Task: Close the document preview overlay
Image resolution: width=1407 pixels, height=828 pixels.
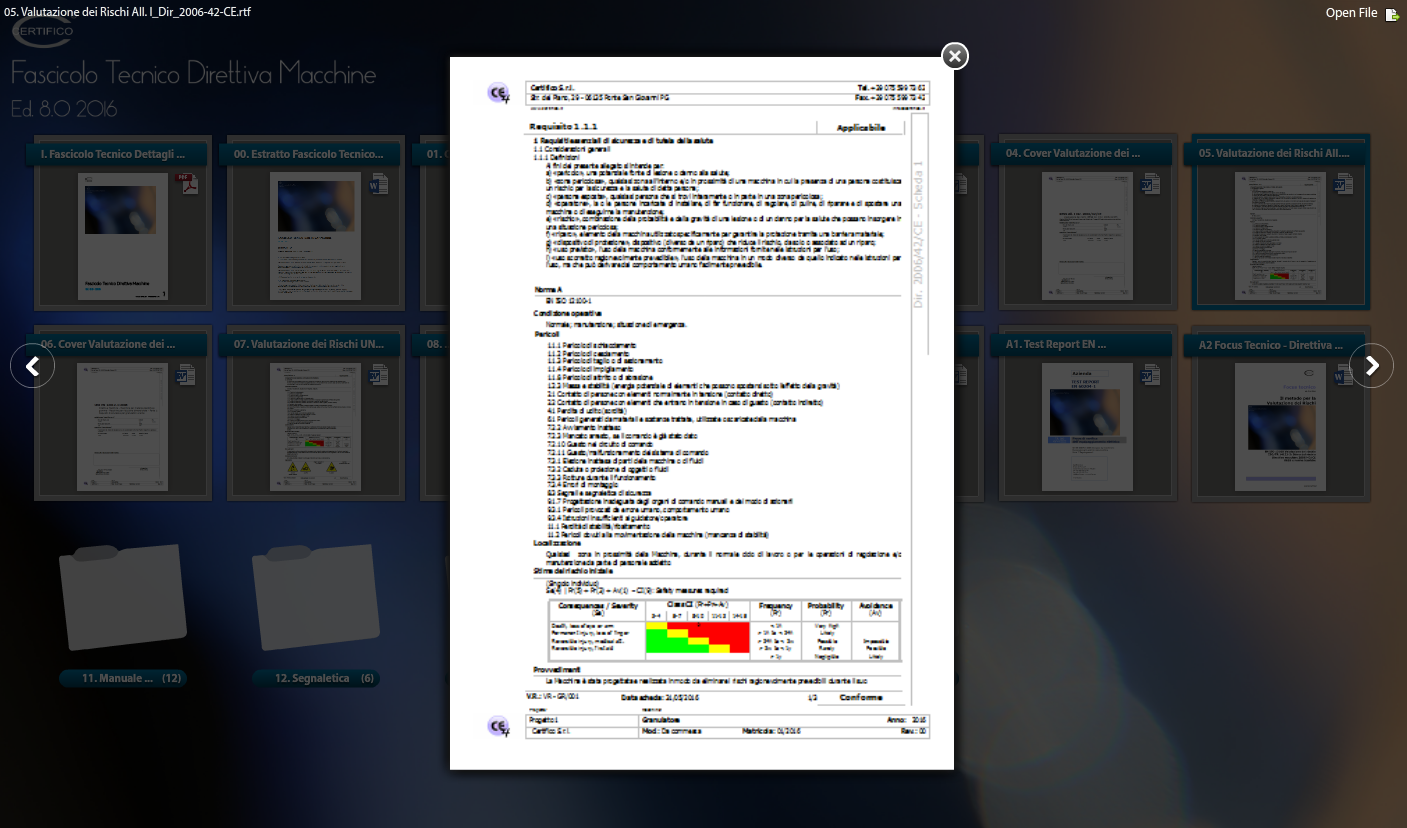Action: [x=955, y=56]
